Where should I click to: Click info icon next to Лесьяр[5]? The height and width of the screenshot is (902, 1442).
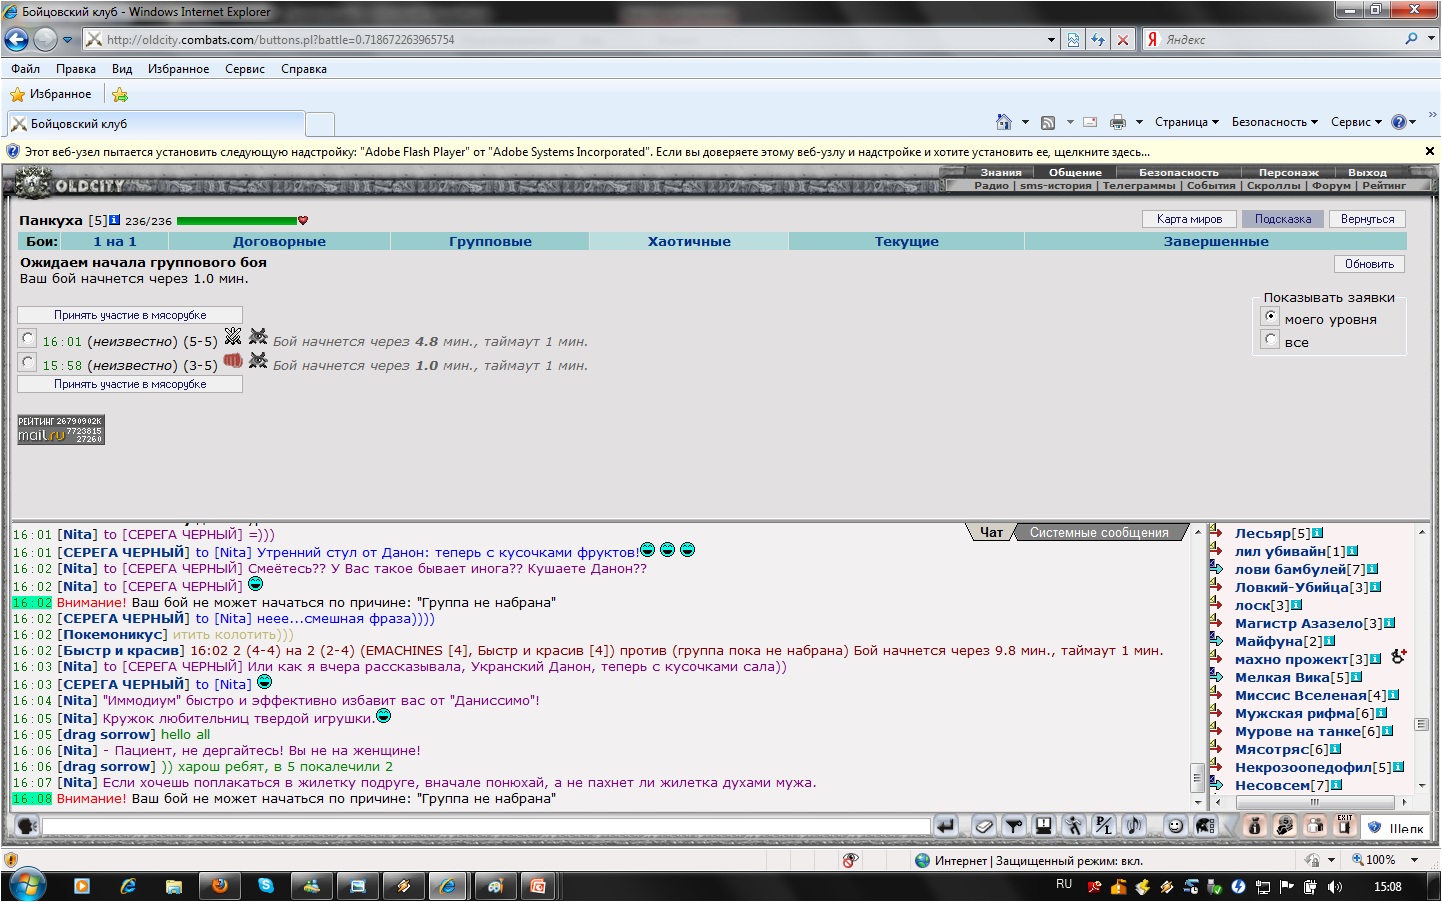click(x=1318, y=533)
